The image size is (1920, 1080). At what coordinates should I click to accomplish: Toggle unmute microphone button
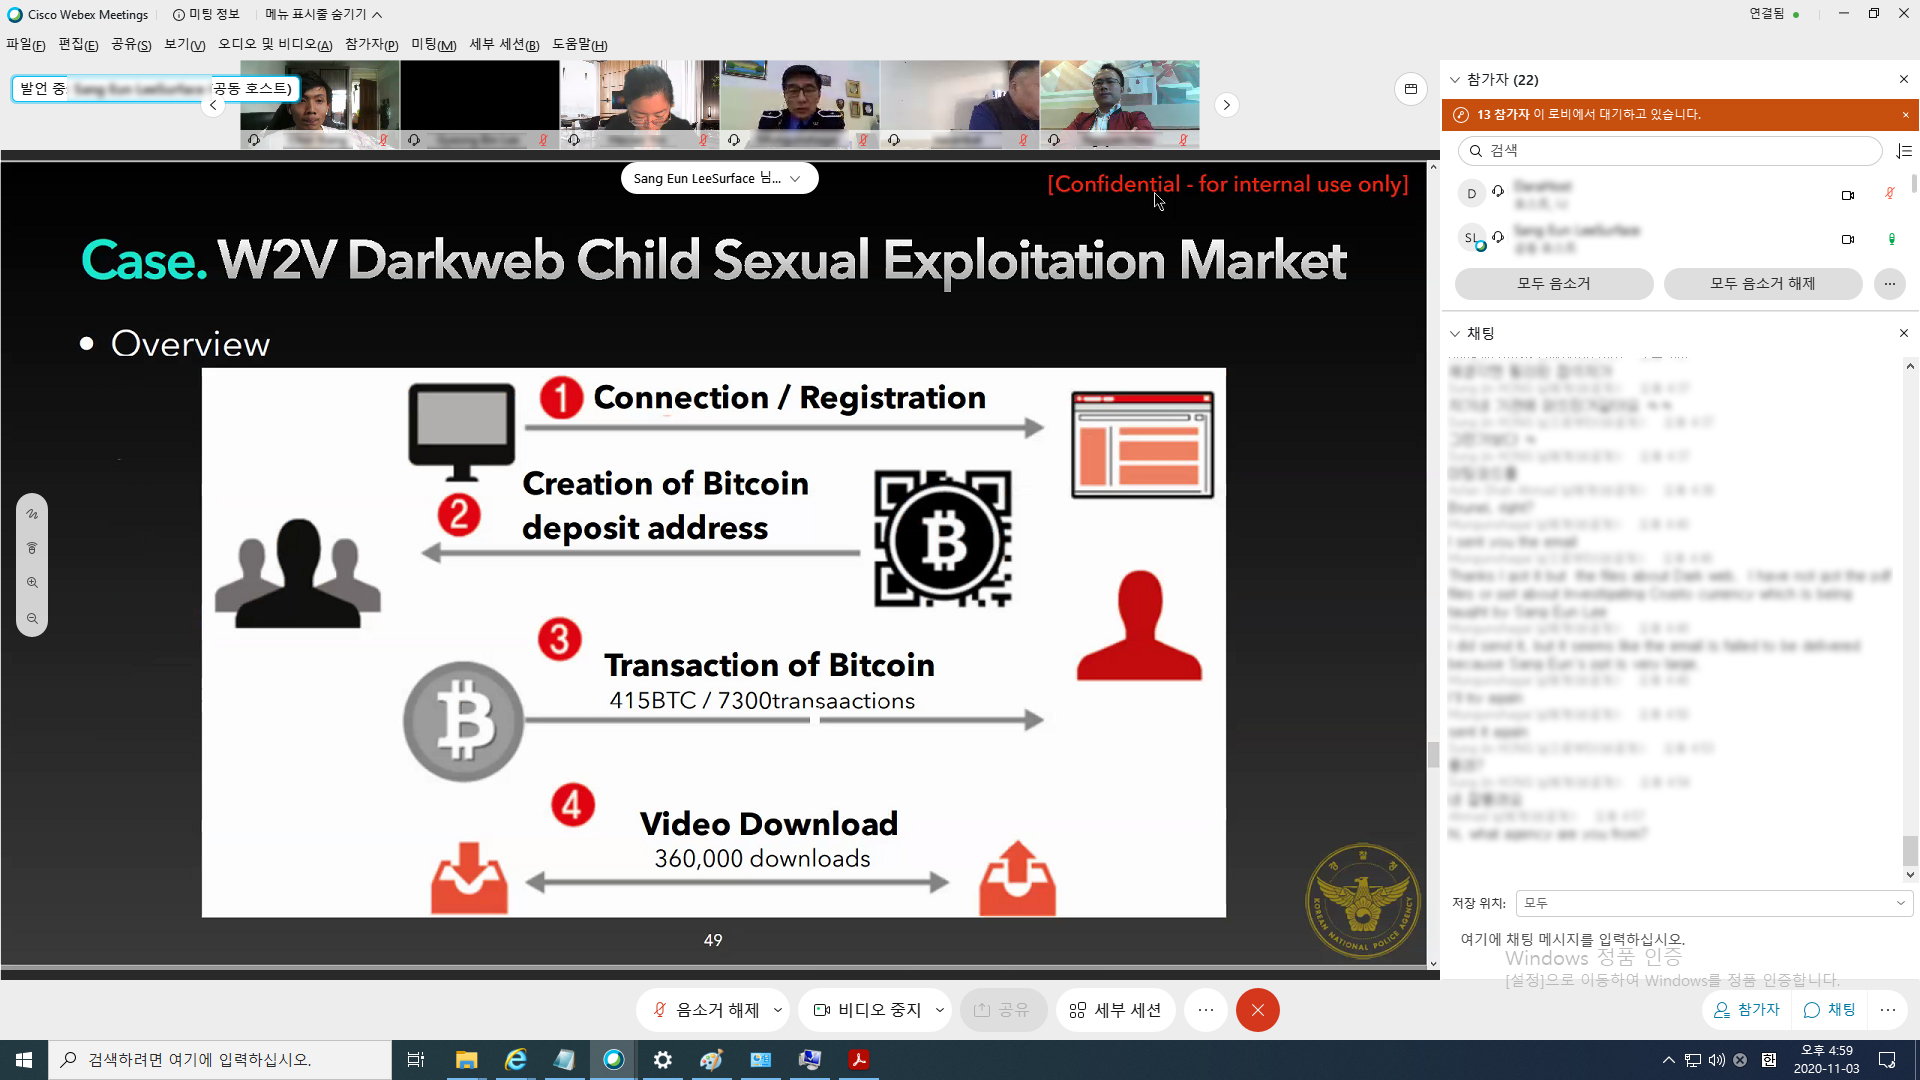pos(707,1010)
